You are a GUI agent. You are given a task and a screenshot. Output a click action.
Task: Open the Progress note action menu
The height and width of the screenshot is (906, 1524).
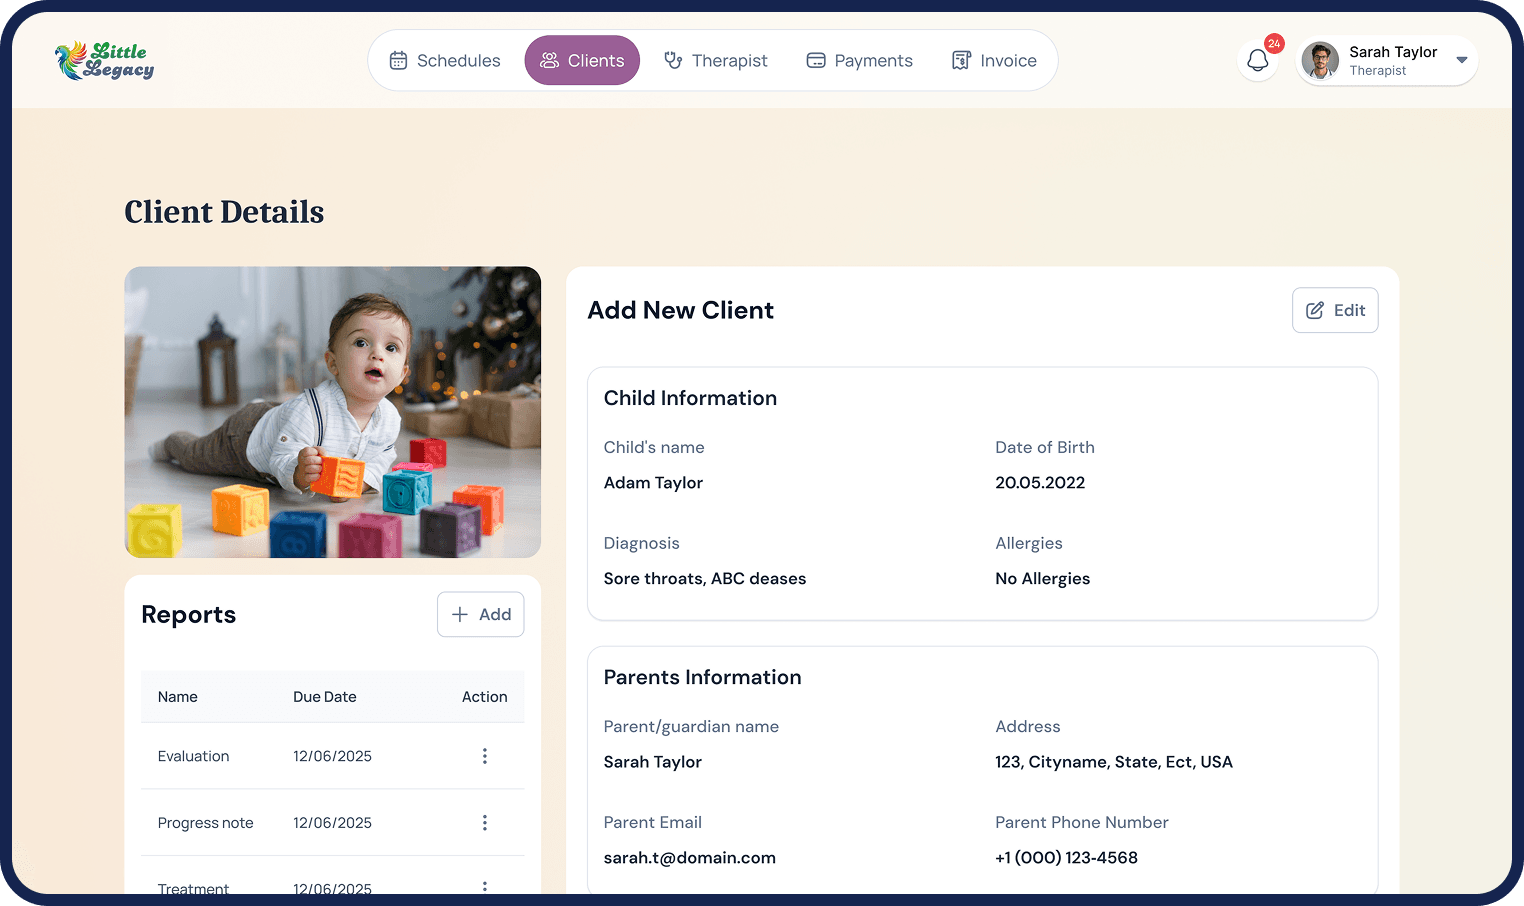485,823
